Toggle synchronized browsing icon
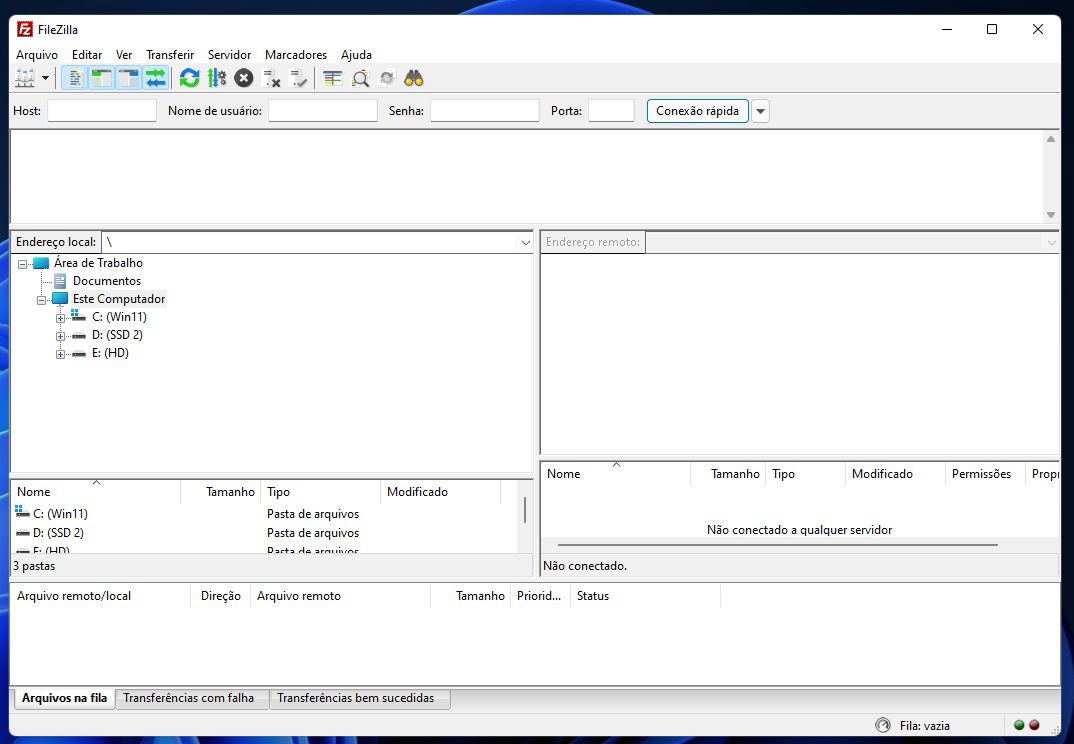 click(x=387, y=78)
